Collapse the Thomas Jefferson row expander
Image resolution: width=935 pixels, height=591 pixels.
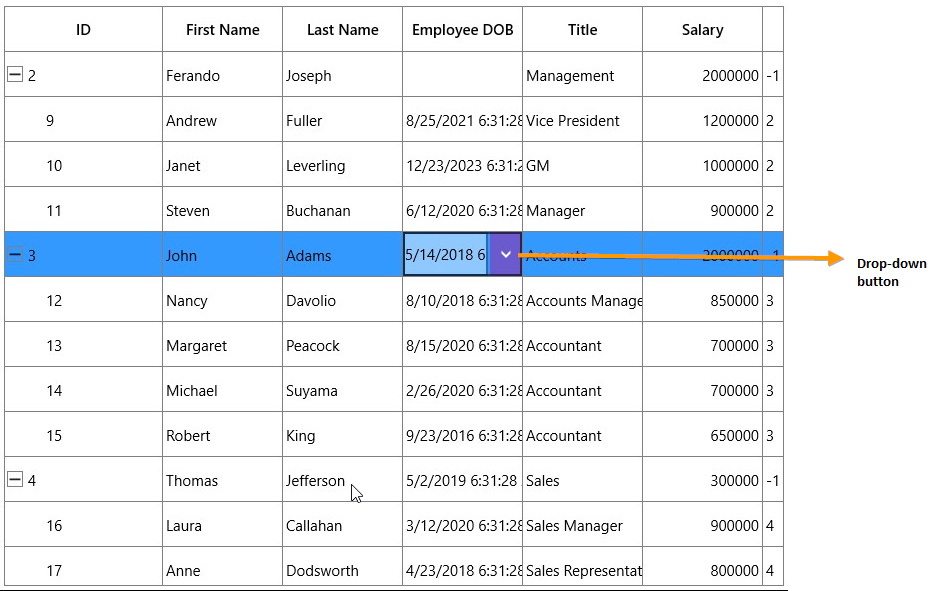[15, 479]
